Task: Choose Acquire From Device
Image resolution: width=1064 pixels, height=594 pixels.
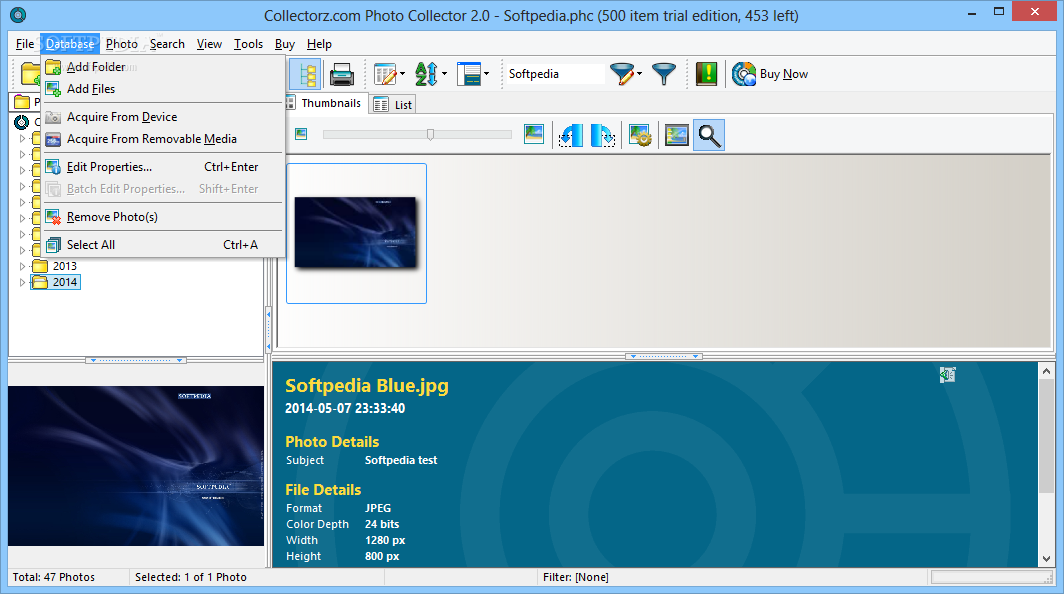Action: coord(162,117)
